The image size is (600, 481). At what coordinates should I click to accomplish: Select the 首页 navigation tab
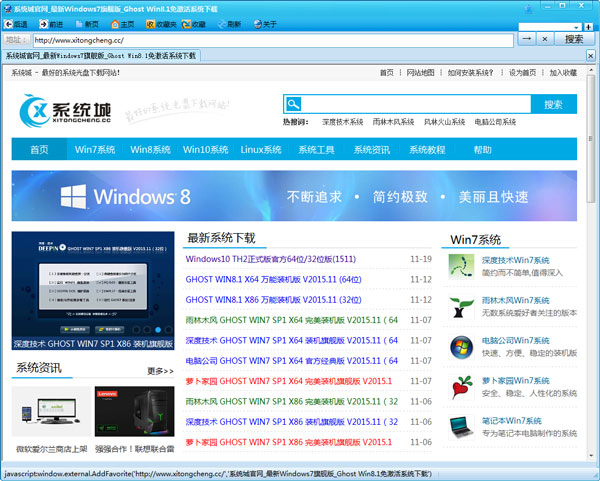[x=39, y=149]
